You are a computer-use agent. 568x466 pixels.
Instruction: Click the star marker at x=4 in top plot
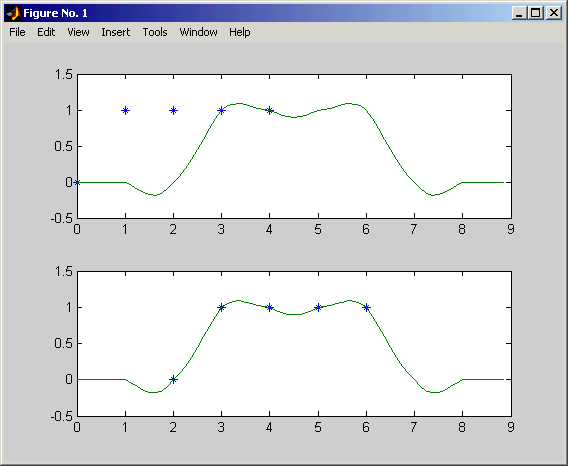tap(270, 111)
